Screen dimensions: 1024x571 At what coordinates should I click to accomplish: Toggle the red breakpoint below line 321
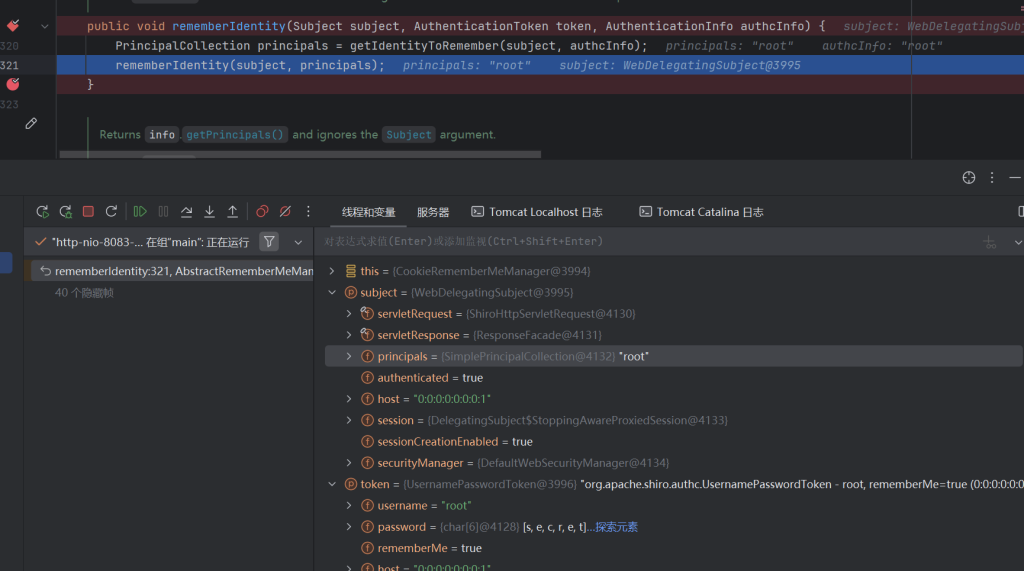click(13, 85)
